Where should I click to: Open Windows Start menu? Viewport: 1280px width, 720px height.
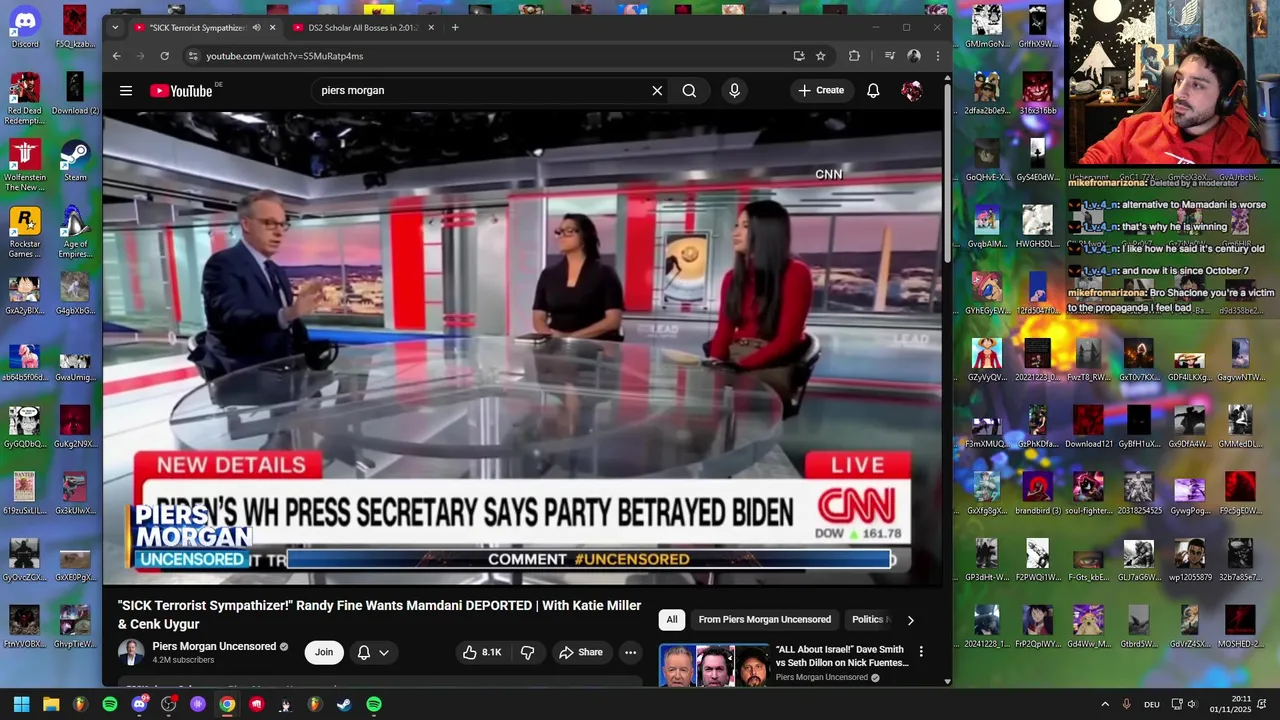click(21, 704)
